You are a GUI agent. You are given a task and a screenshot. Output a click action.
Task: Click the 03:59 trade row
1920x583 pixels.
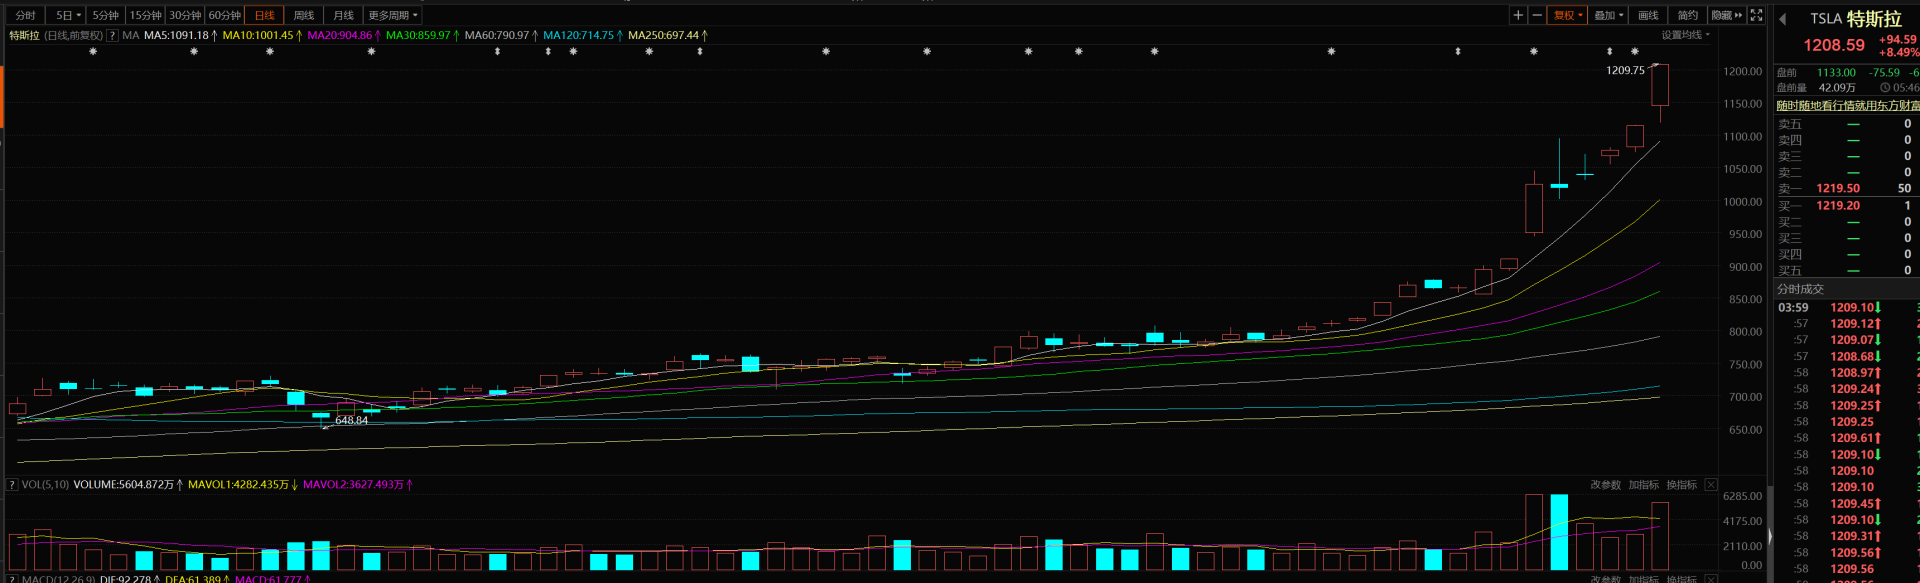point(1848,307)
